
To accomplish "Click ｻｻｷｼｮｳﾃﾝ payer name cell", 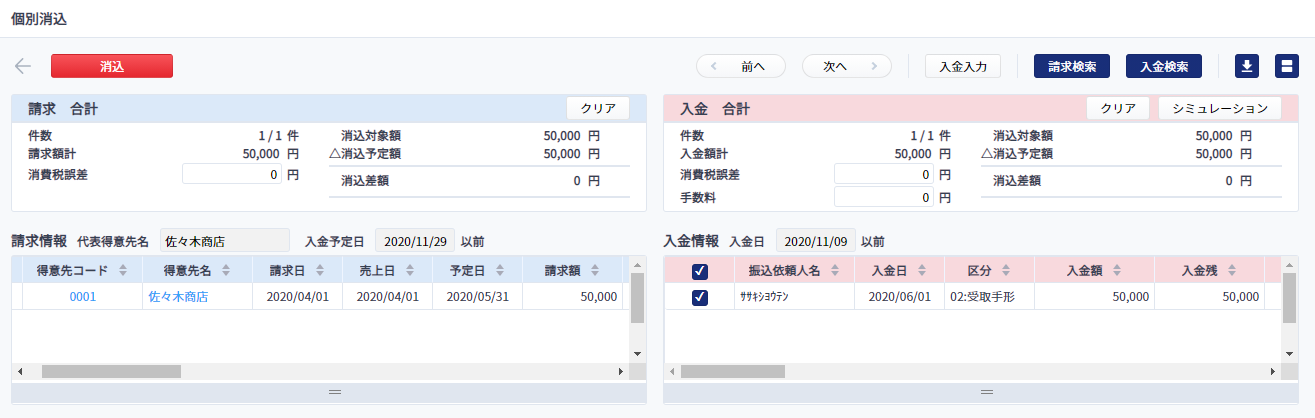I will (794, 297).
